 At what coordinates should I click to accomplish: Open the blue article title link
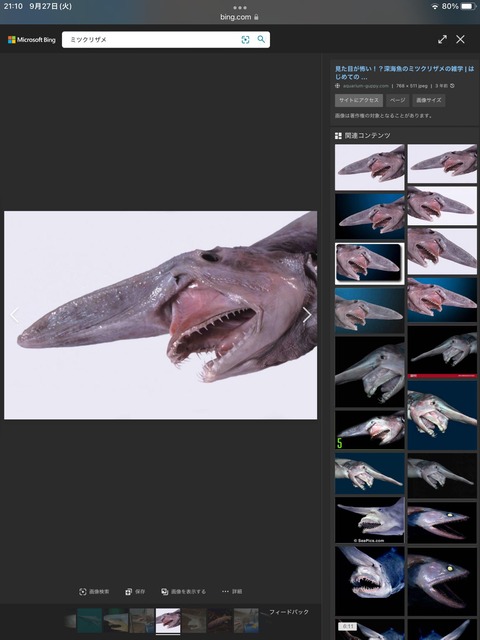pos(404,73)
